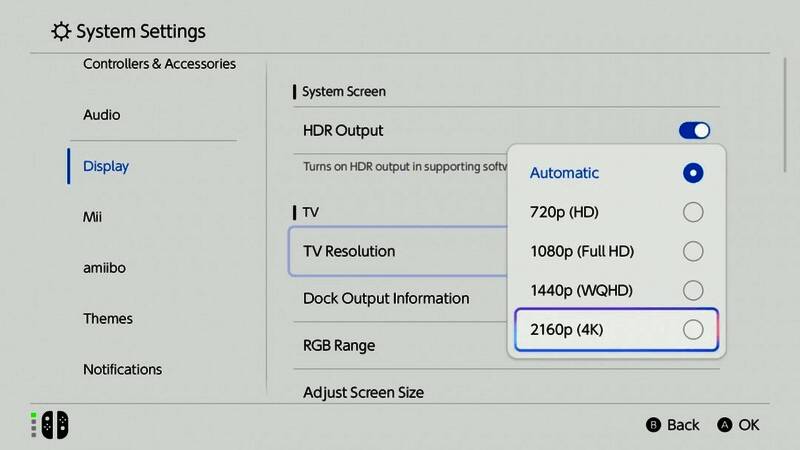Pick the 1440p (WQHD) radio option

click(692, 290)
